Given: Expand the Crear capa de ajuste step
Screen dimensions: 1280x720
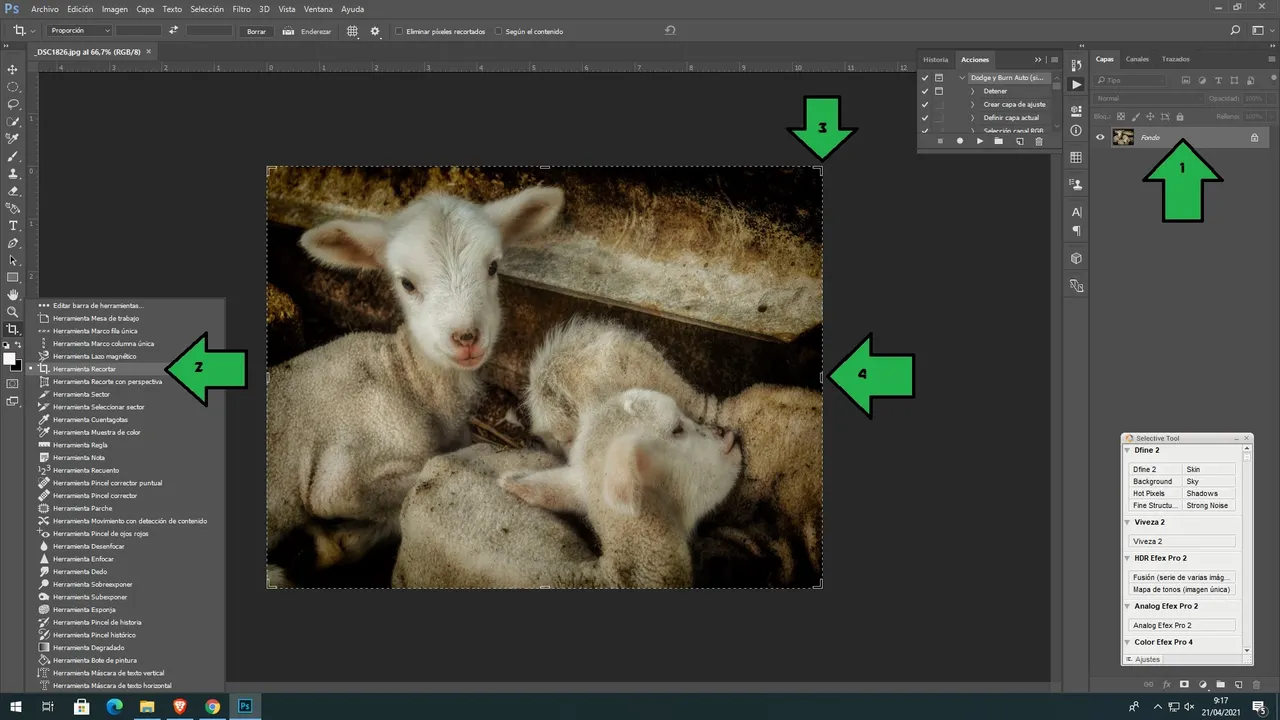Looking at the screenshot, I should click(973, 104).
